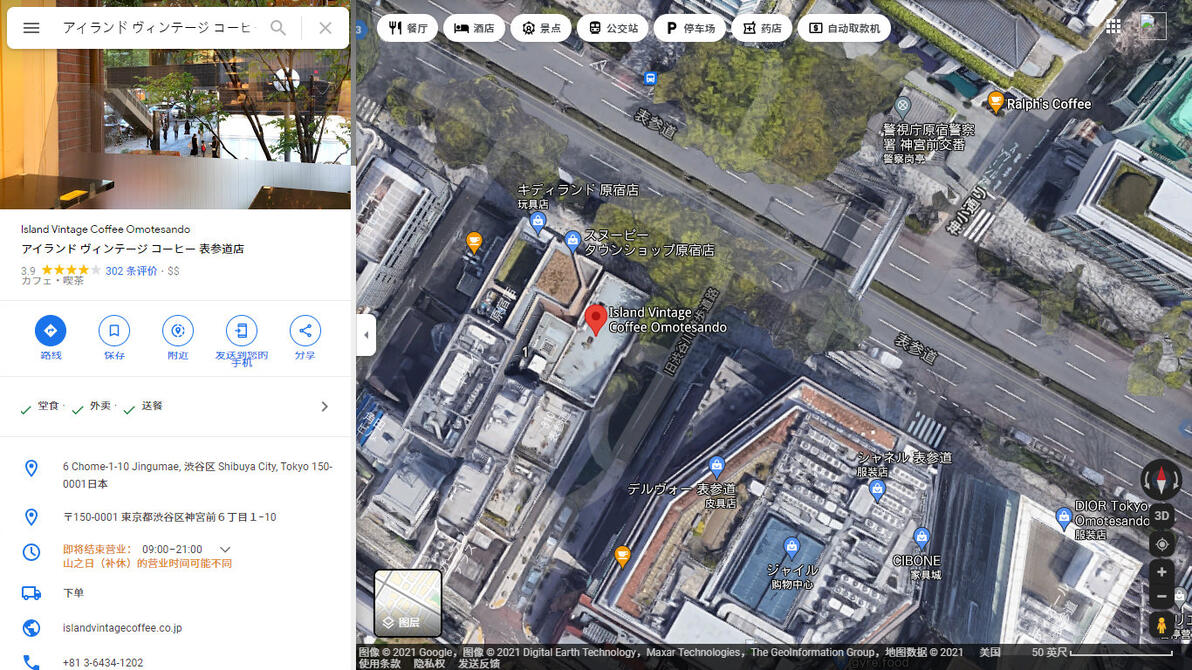The image size is (1192, 670).
Task: Click orange cafe marker below ジャイル building
Action: [x=622, y=557]
